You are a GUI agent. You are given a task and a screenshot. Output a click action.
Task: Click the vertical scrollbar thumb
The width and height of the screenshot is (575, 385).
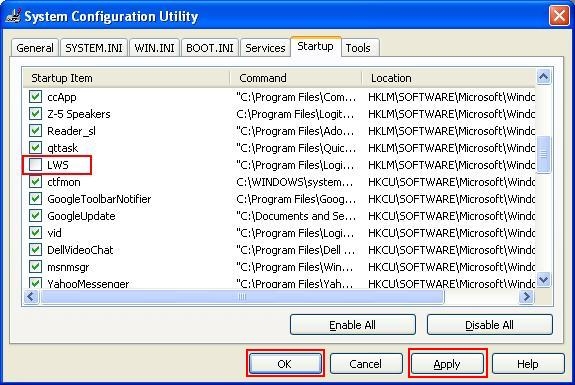tap(543, 154)
